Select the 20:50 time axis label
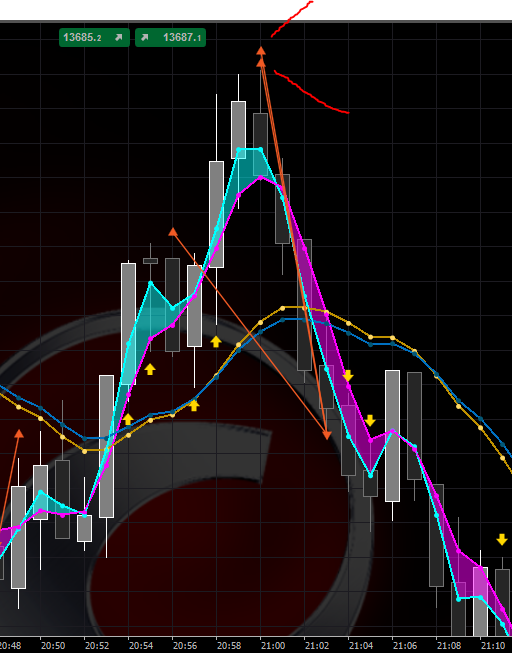512x653 pixels. [x=53, y=646]
